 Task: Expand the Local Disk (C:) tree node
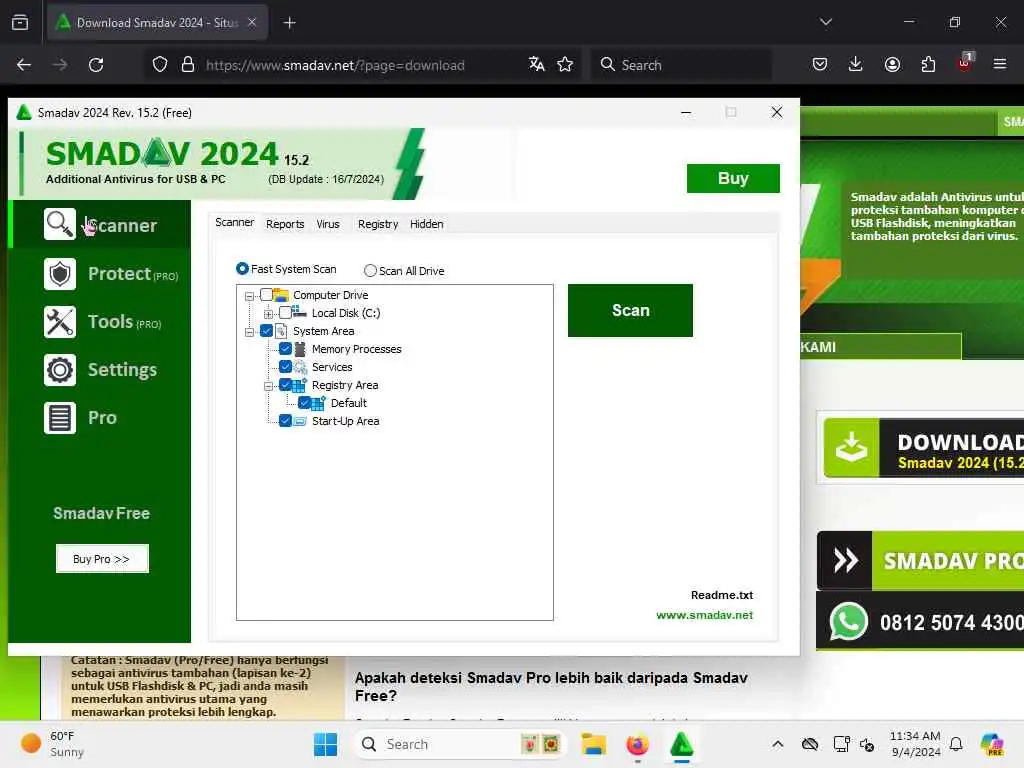coord(268,314)
